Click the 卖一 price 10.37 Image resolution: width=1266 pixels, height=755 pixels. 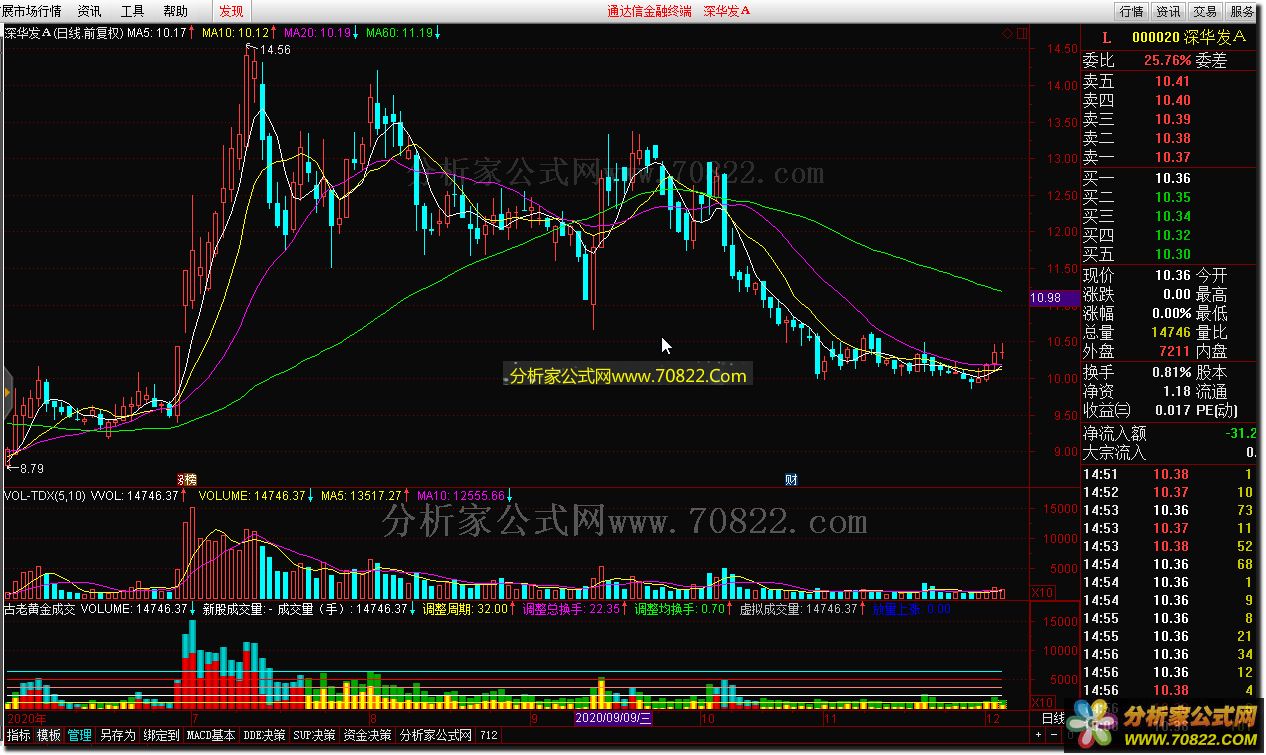[1173, 158]
